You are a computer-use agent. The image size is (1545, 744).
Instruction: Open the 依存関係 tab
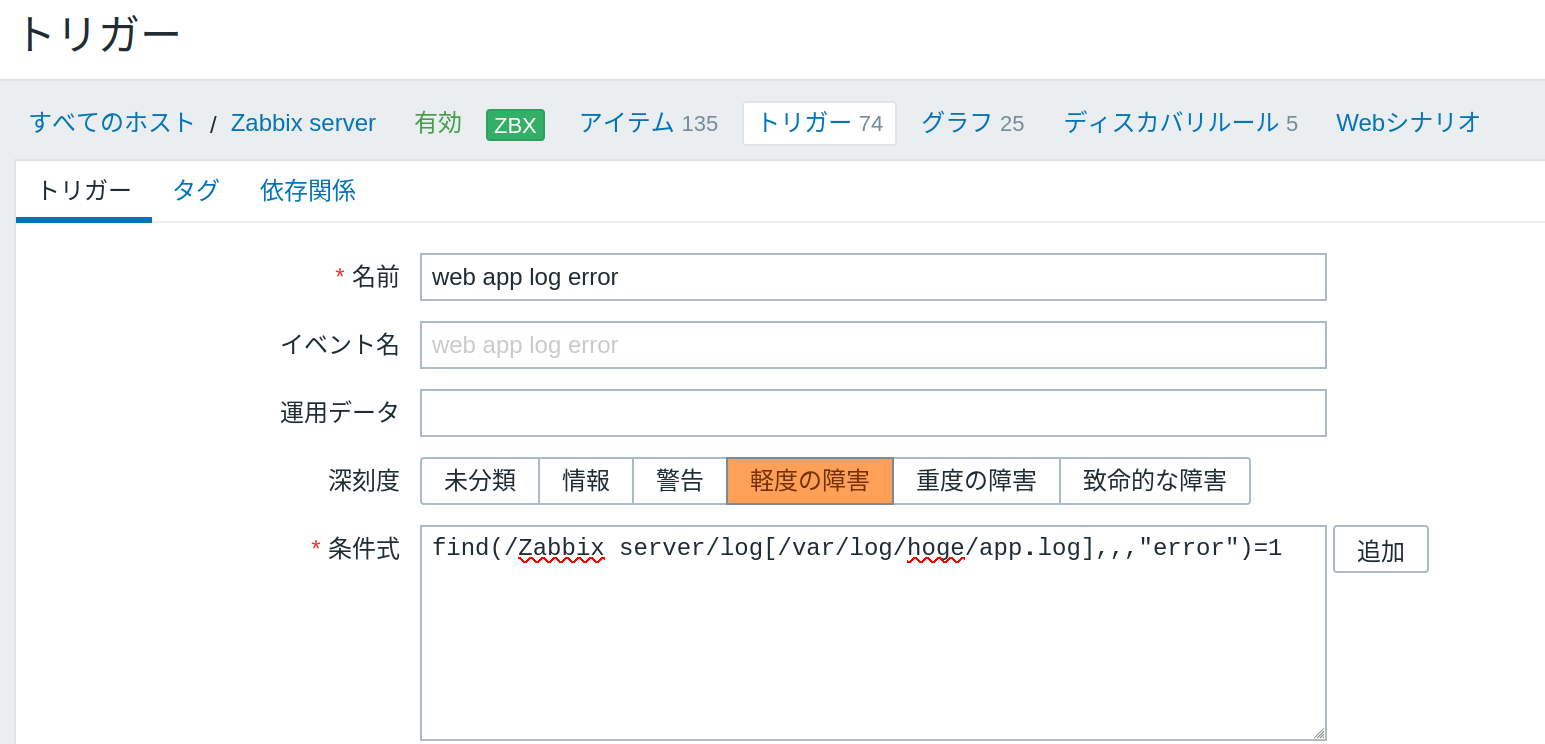(x=308, y=190)
